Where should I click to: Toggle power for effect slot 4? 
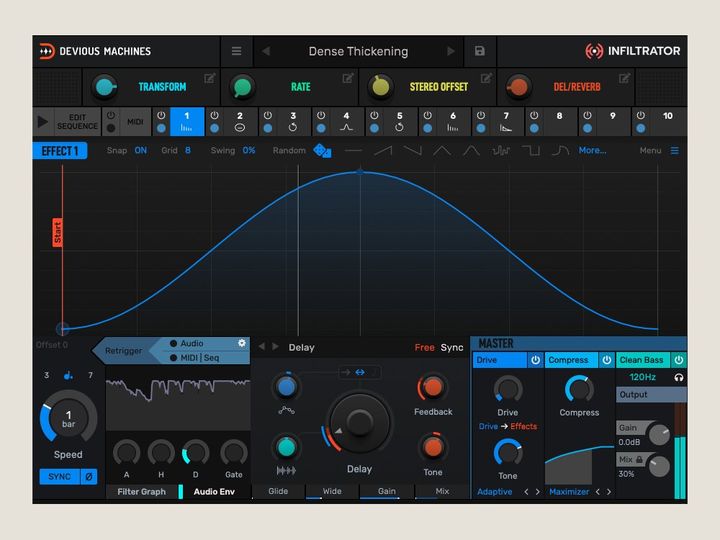pos(321,116)
